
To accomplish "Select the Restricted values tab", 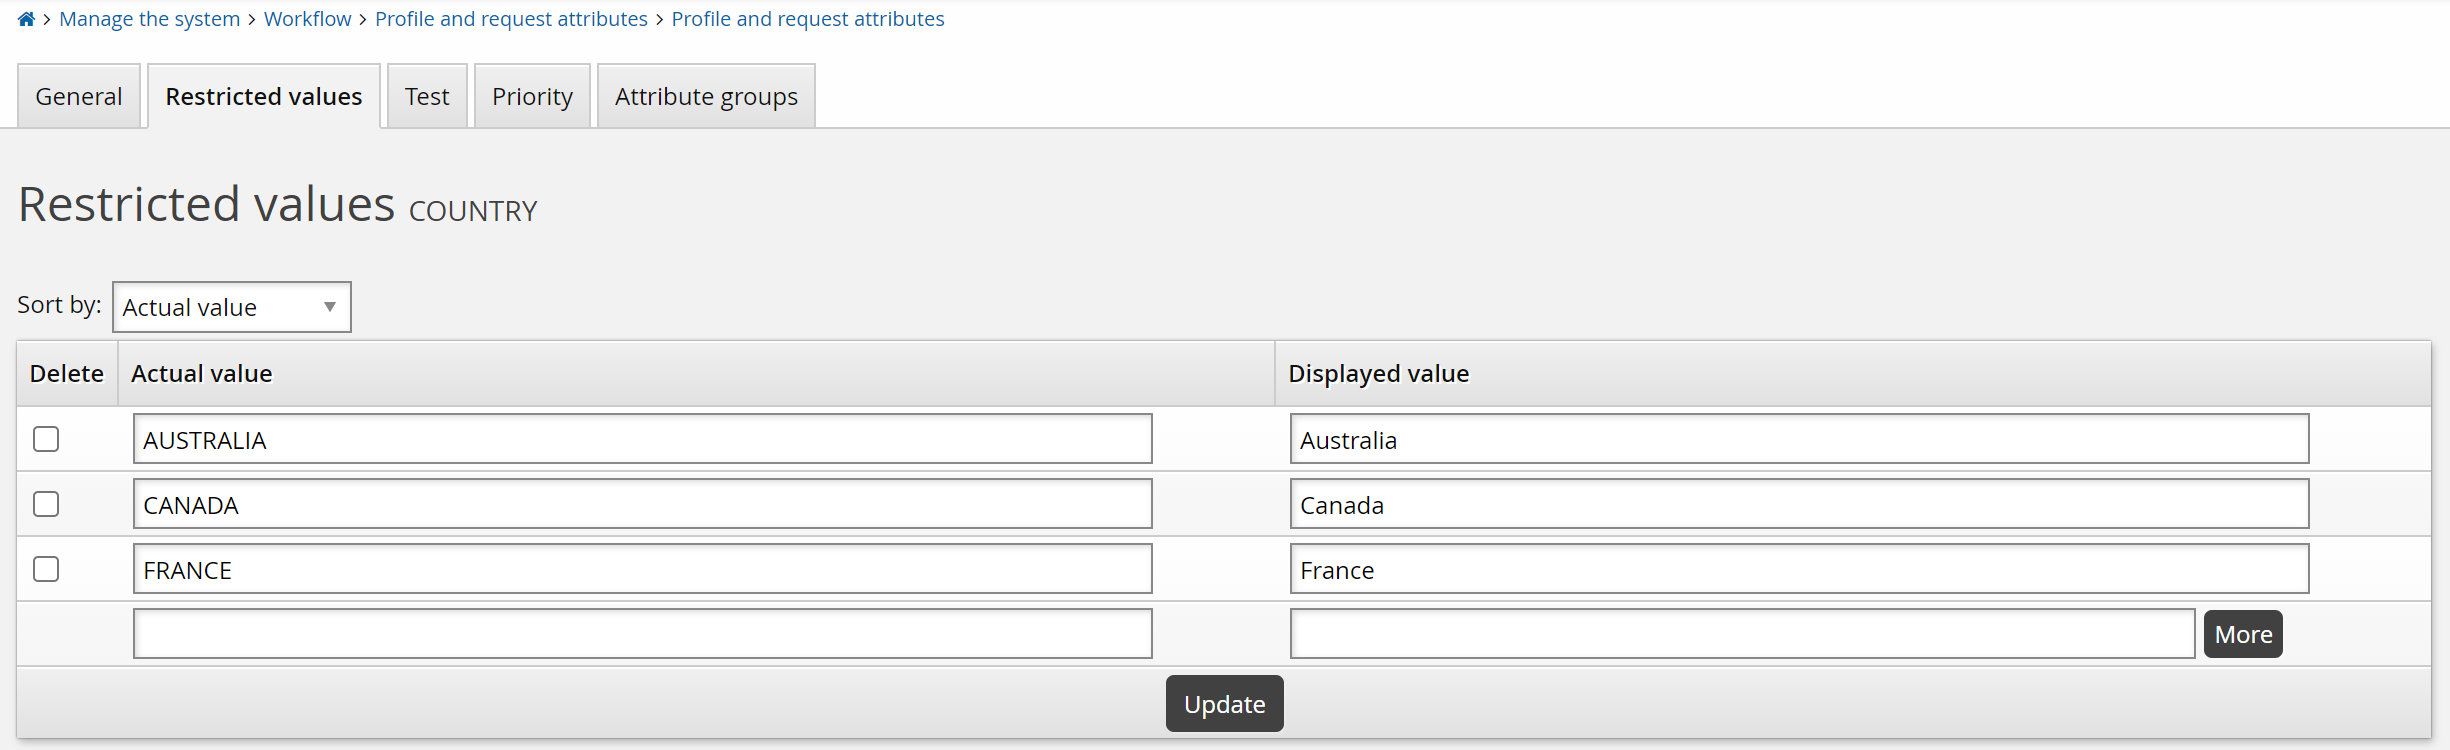I will coord(264,97).
